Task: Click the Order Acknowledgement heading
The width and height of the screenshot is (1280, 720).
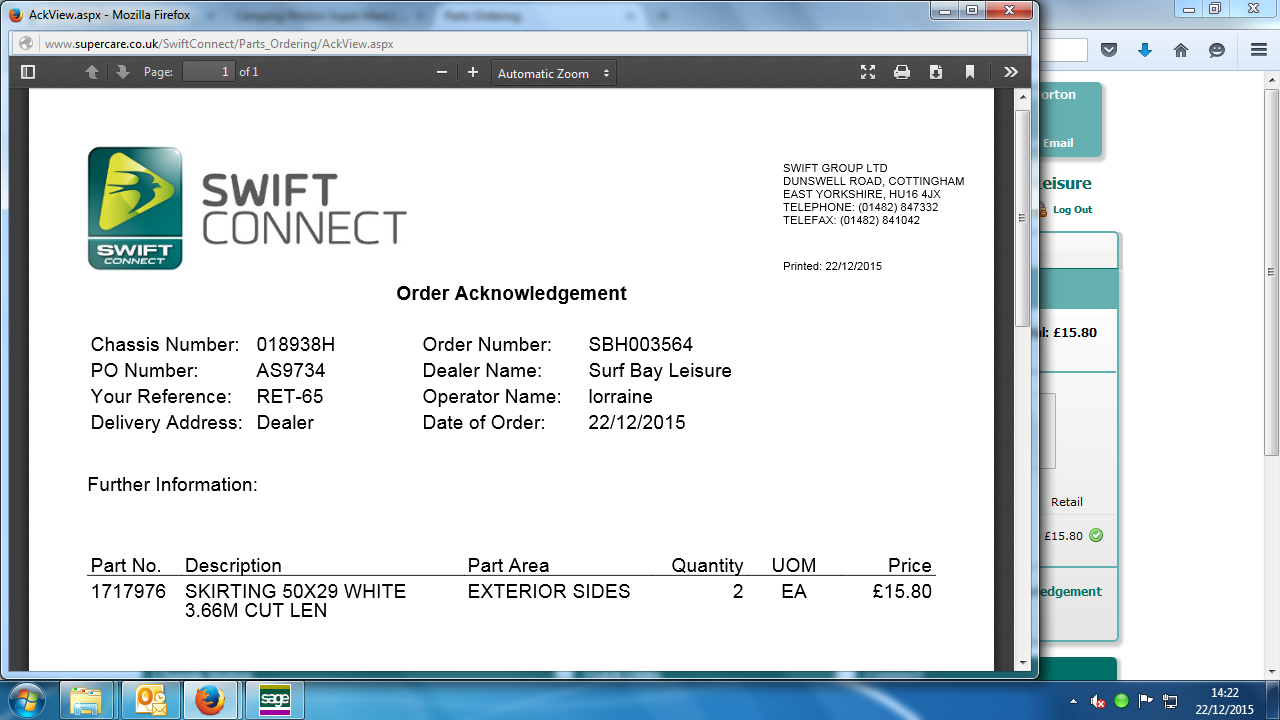Action: coord(511,293)
